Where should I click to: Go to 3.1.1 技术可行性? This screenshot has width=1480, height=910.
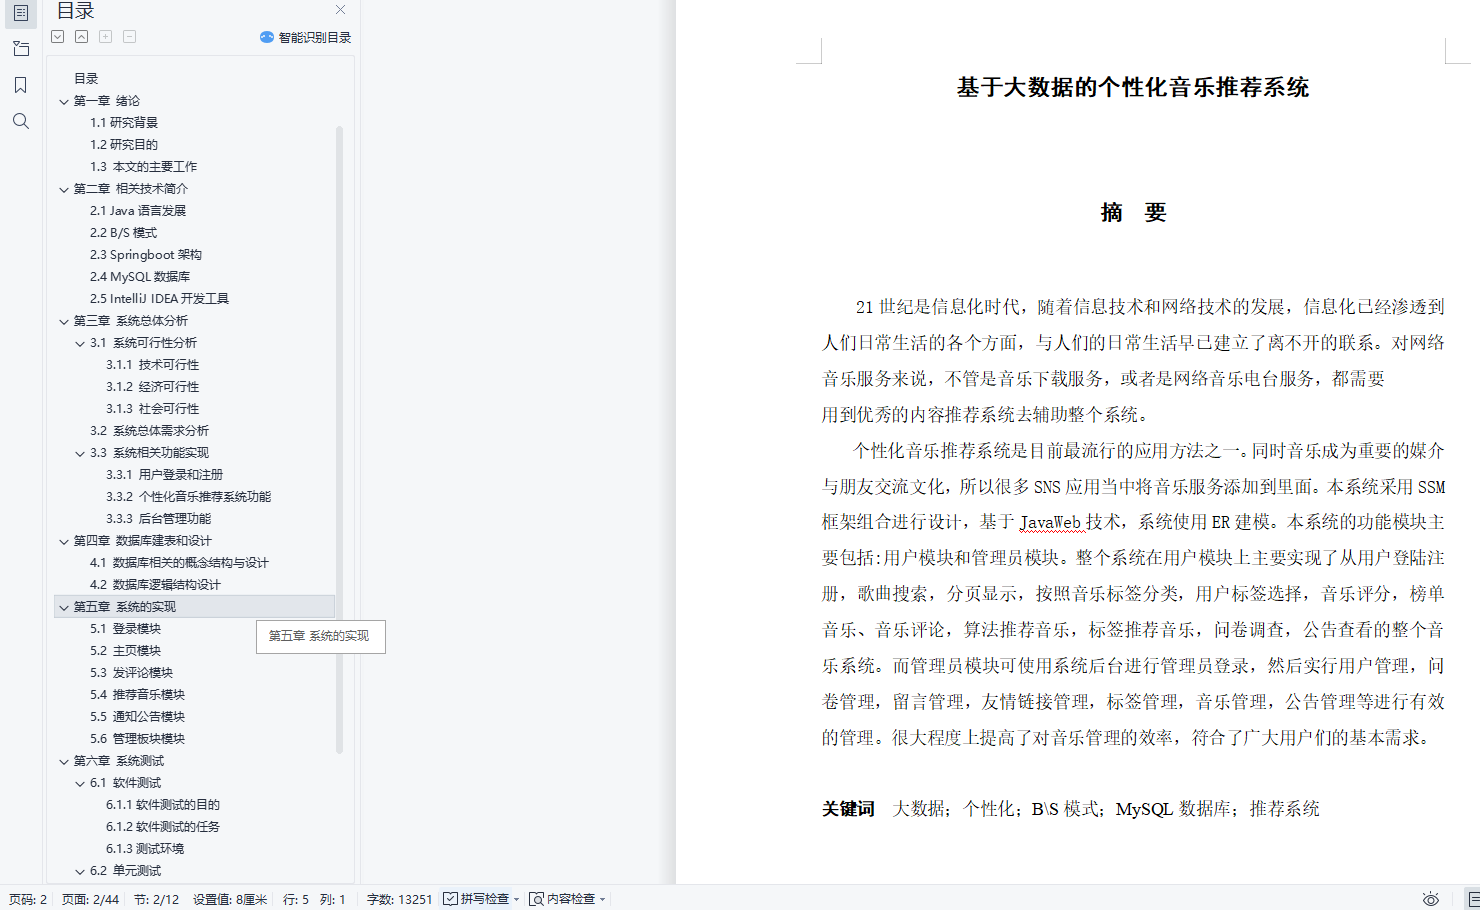(153, 364)
